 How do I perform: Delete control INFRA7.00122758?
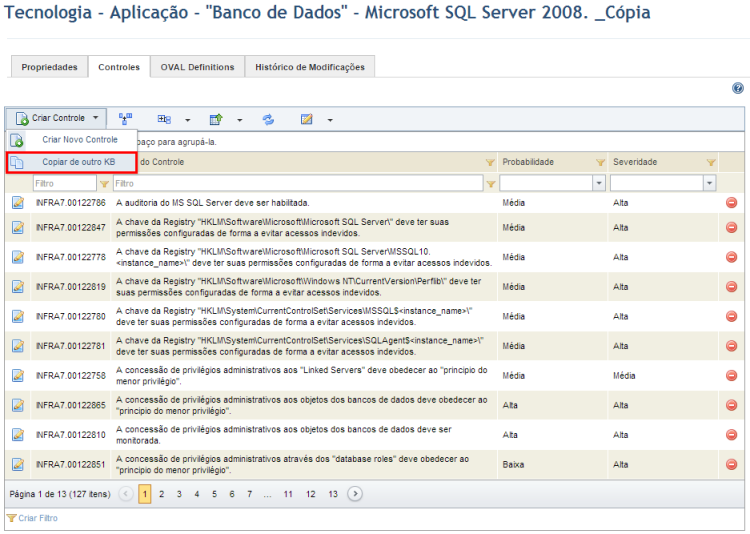coord(731,376)
